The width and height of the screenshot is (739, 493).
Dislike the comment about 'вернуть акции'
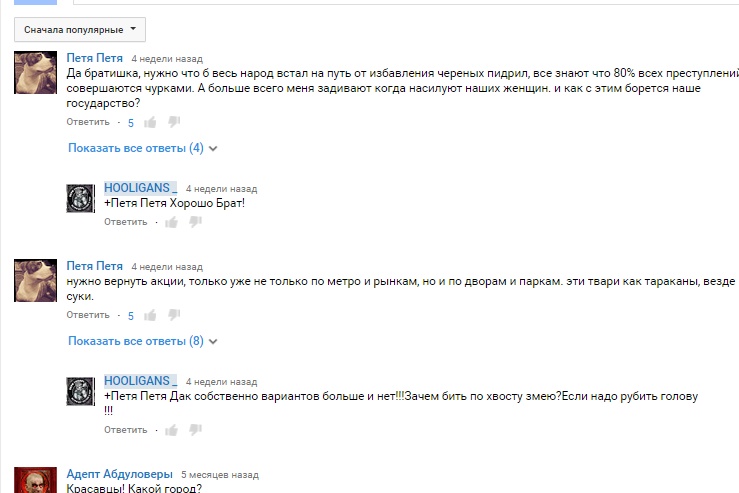pyautogui.click(x=174, y=315)
